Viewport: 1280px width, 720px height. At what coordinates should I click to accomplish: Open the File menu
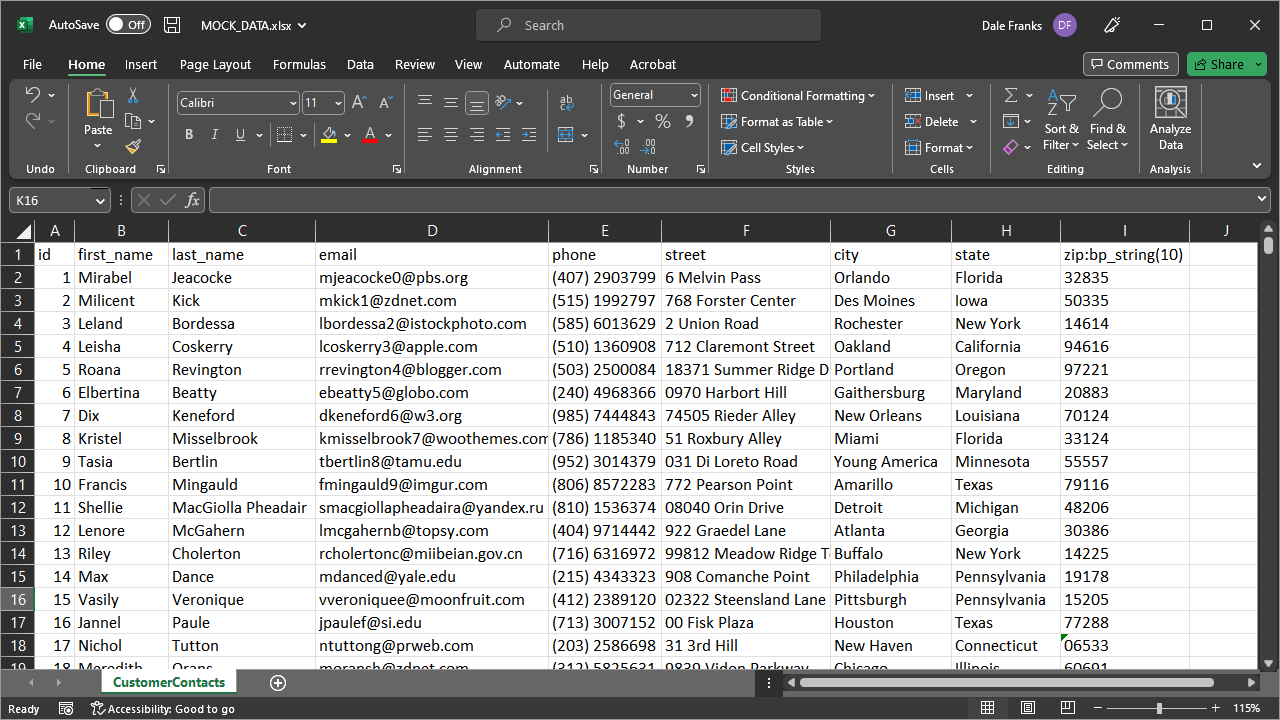(32, 64)
